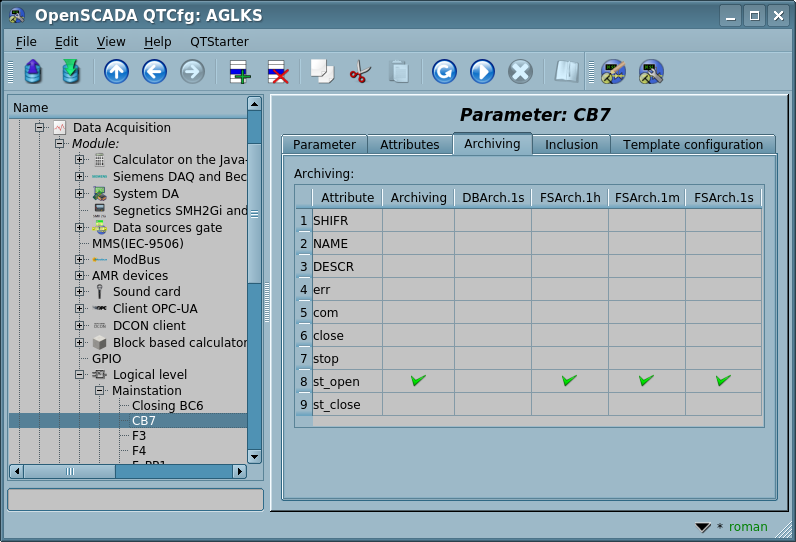Click the blue start/run arrow icon
The height and width of the screenshot is (542, 796).
(x=482, y=72)
